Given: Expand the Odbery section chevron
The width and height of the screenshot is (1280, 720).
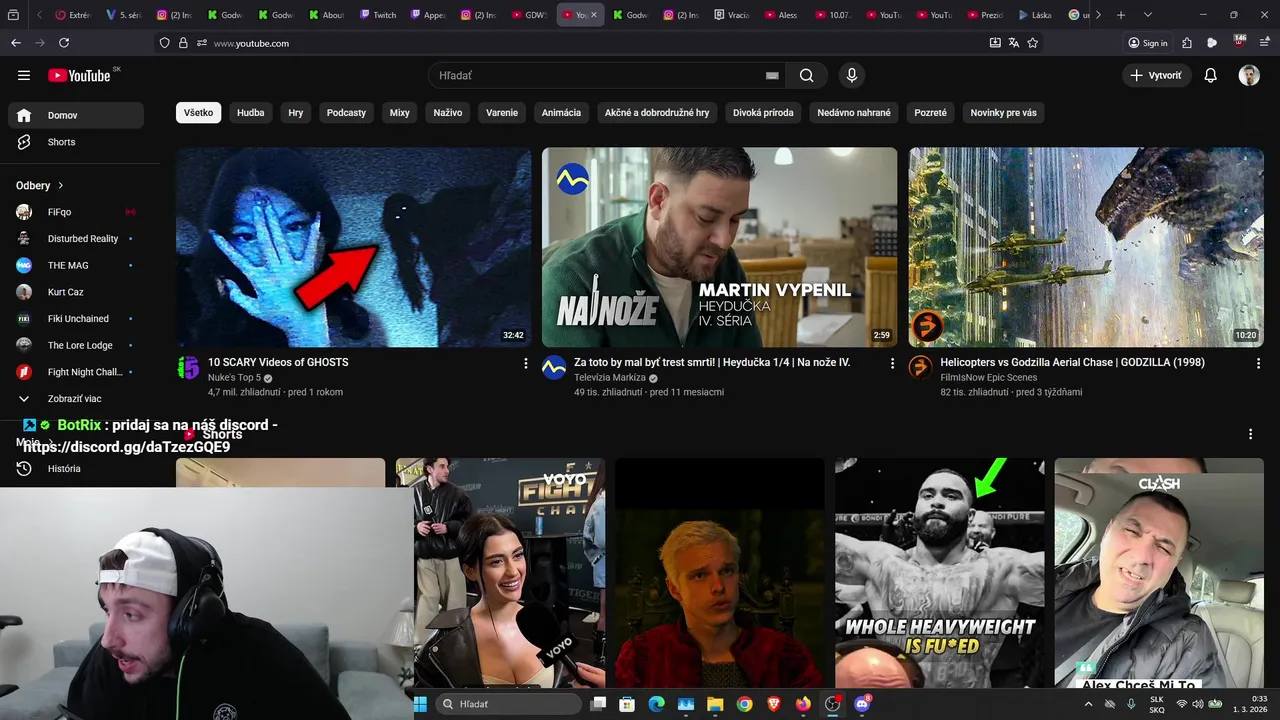Looking at the screenshot, I should click(x=60, y=185).
